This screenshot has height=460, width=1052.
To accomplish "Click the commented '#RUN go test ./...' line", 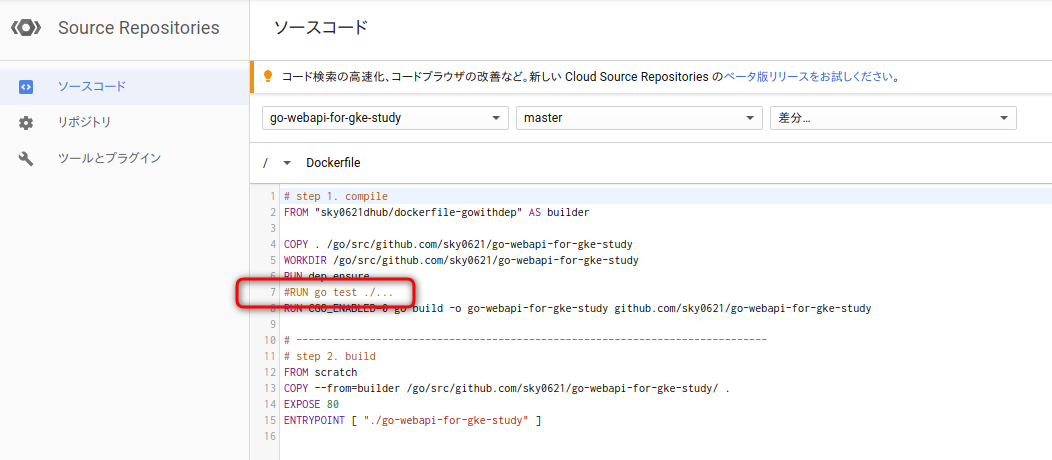I will 338,292.
